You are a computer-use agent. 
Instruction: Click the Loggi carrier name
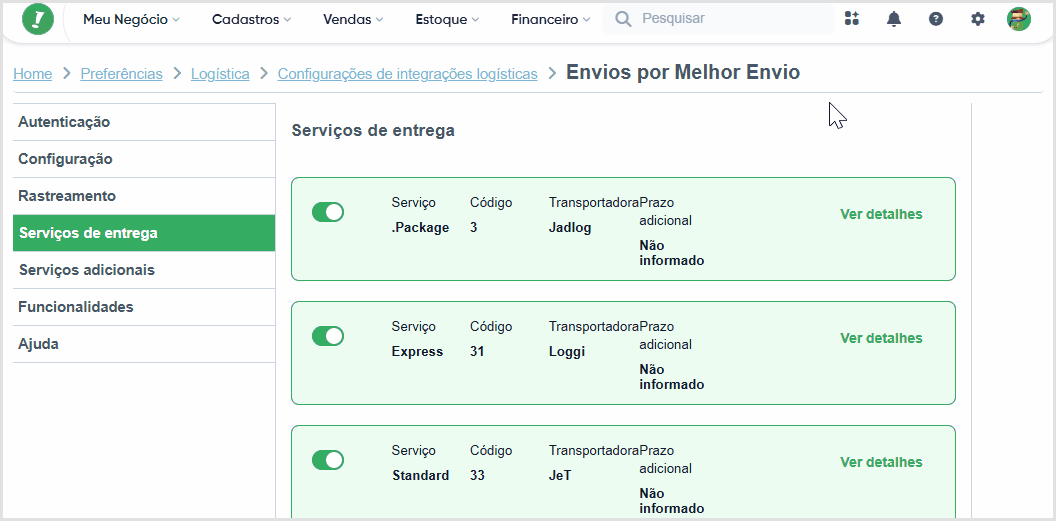(567, 351)
